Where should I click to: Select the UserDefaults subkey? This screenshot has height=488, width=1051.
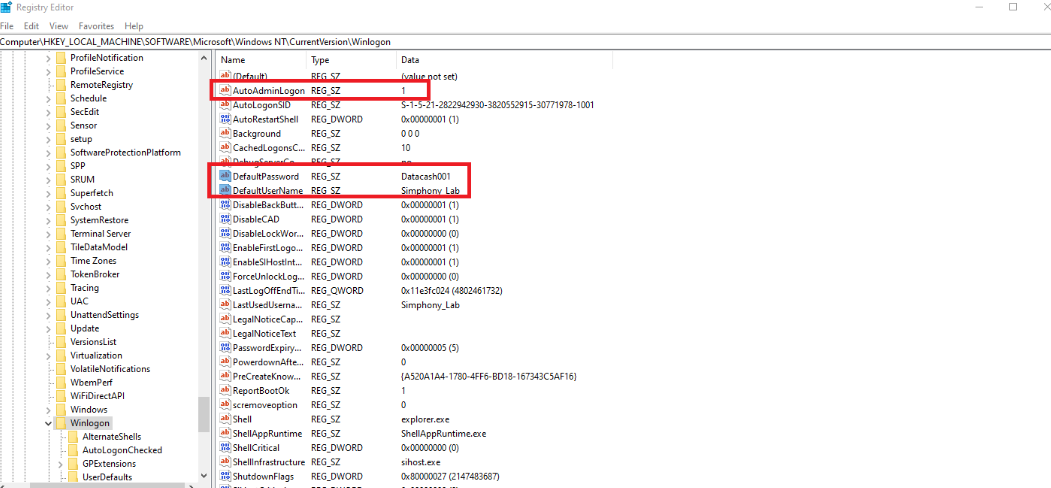coord(107,477)
